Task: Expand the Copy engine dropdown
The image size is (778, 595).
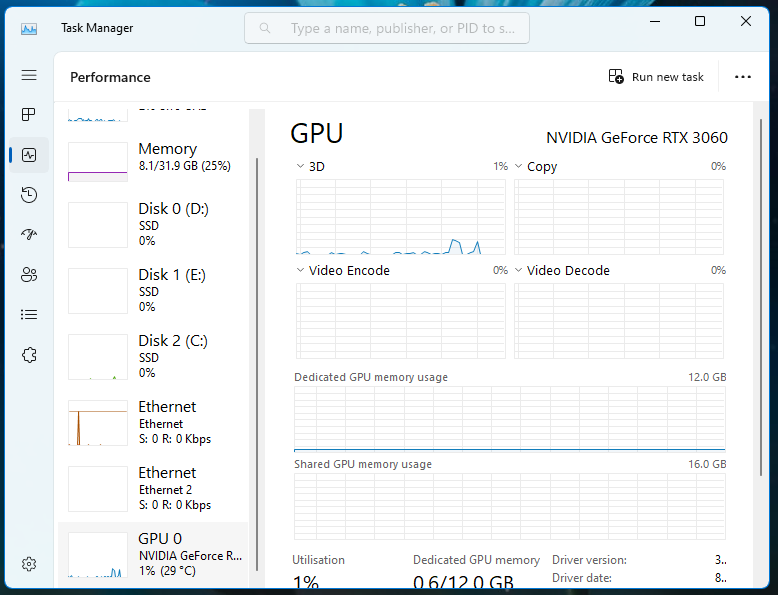Action: pos(519,166)
